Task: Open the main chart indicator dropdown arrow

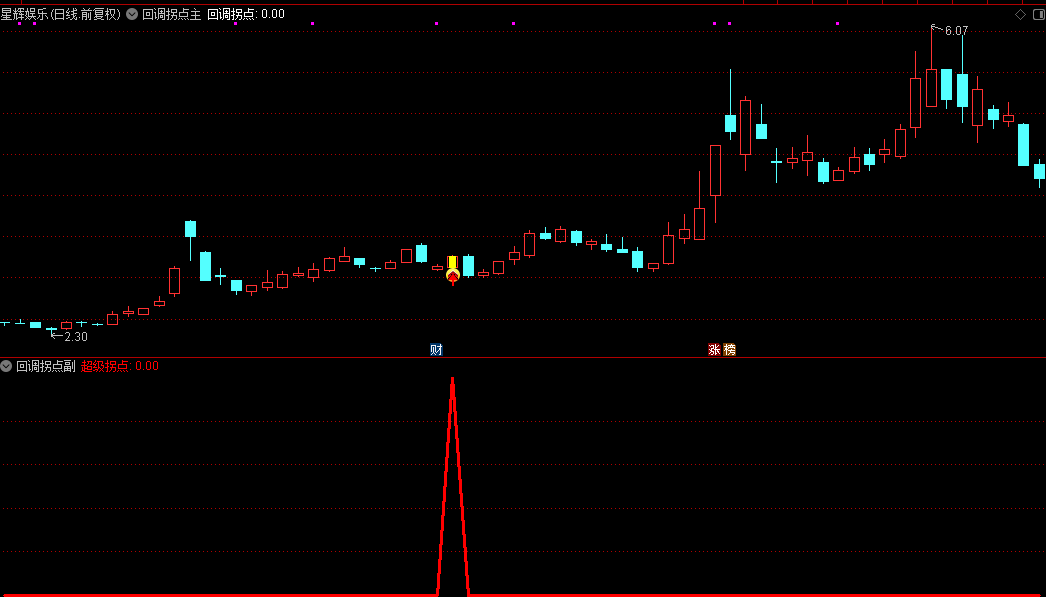Action: tap(131, 14)
